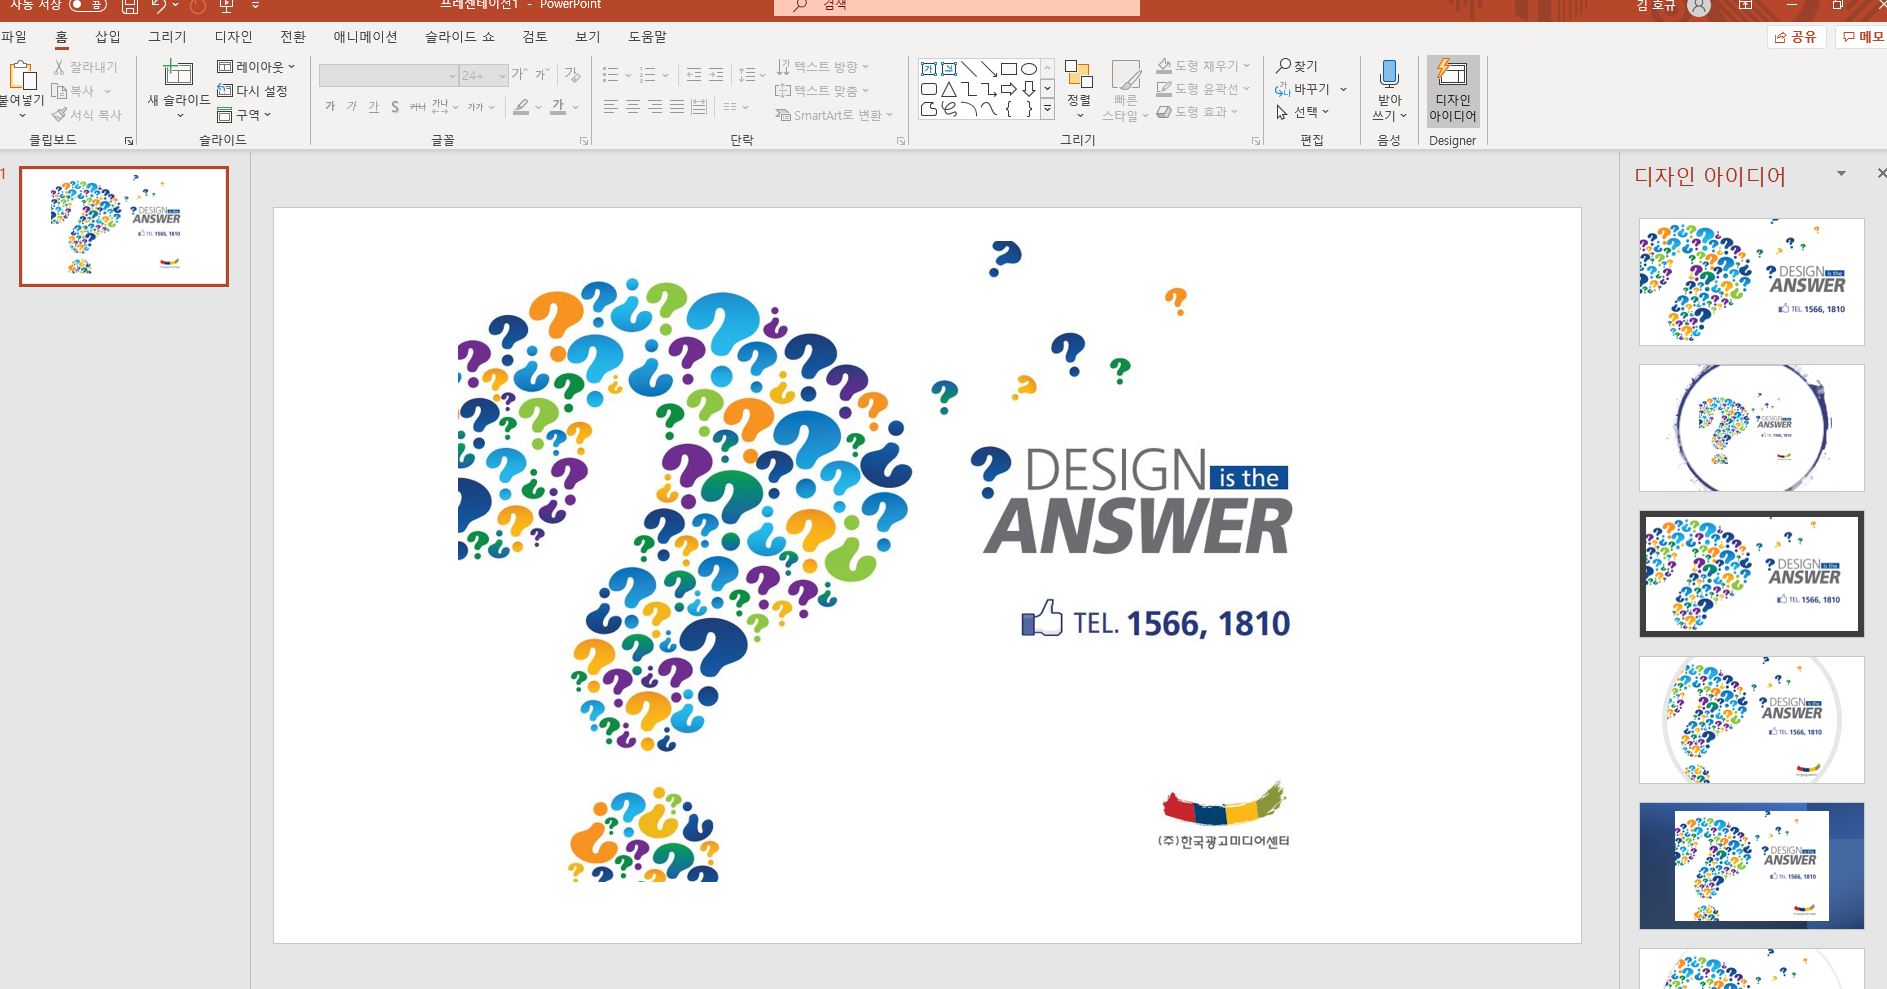1887x989 pixels.
Task: Close the Design Ideas pane
Action: [x=1881, y=174]
